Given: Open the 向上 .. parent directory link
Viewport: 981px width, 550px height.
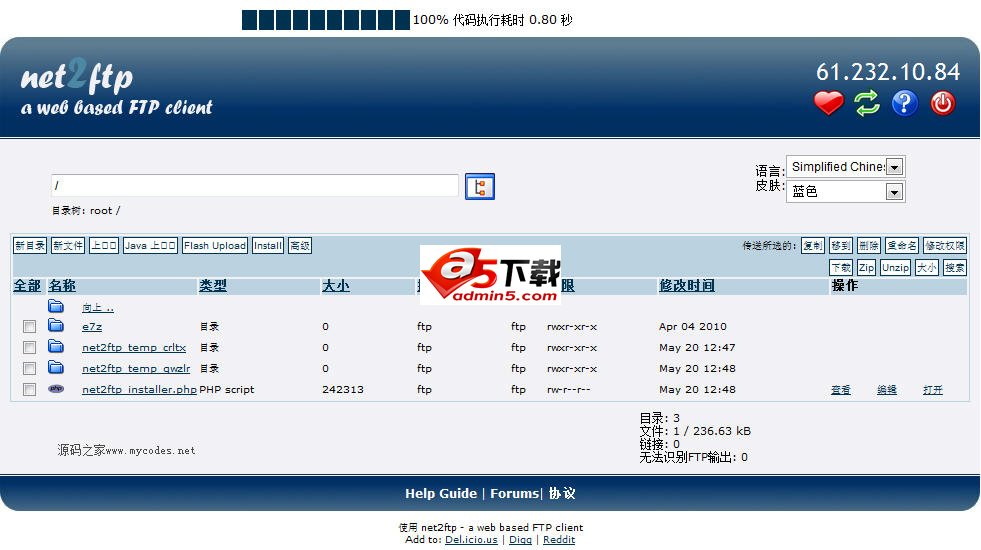Looking at the screenshot, I should 98,308.
